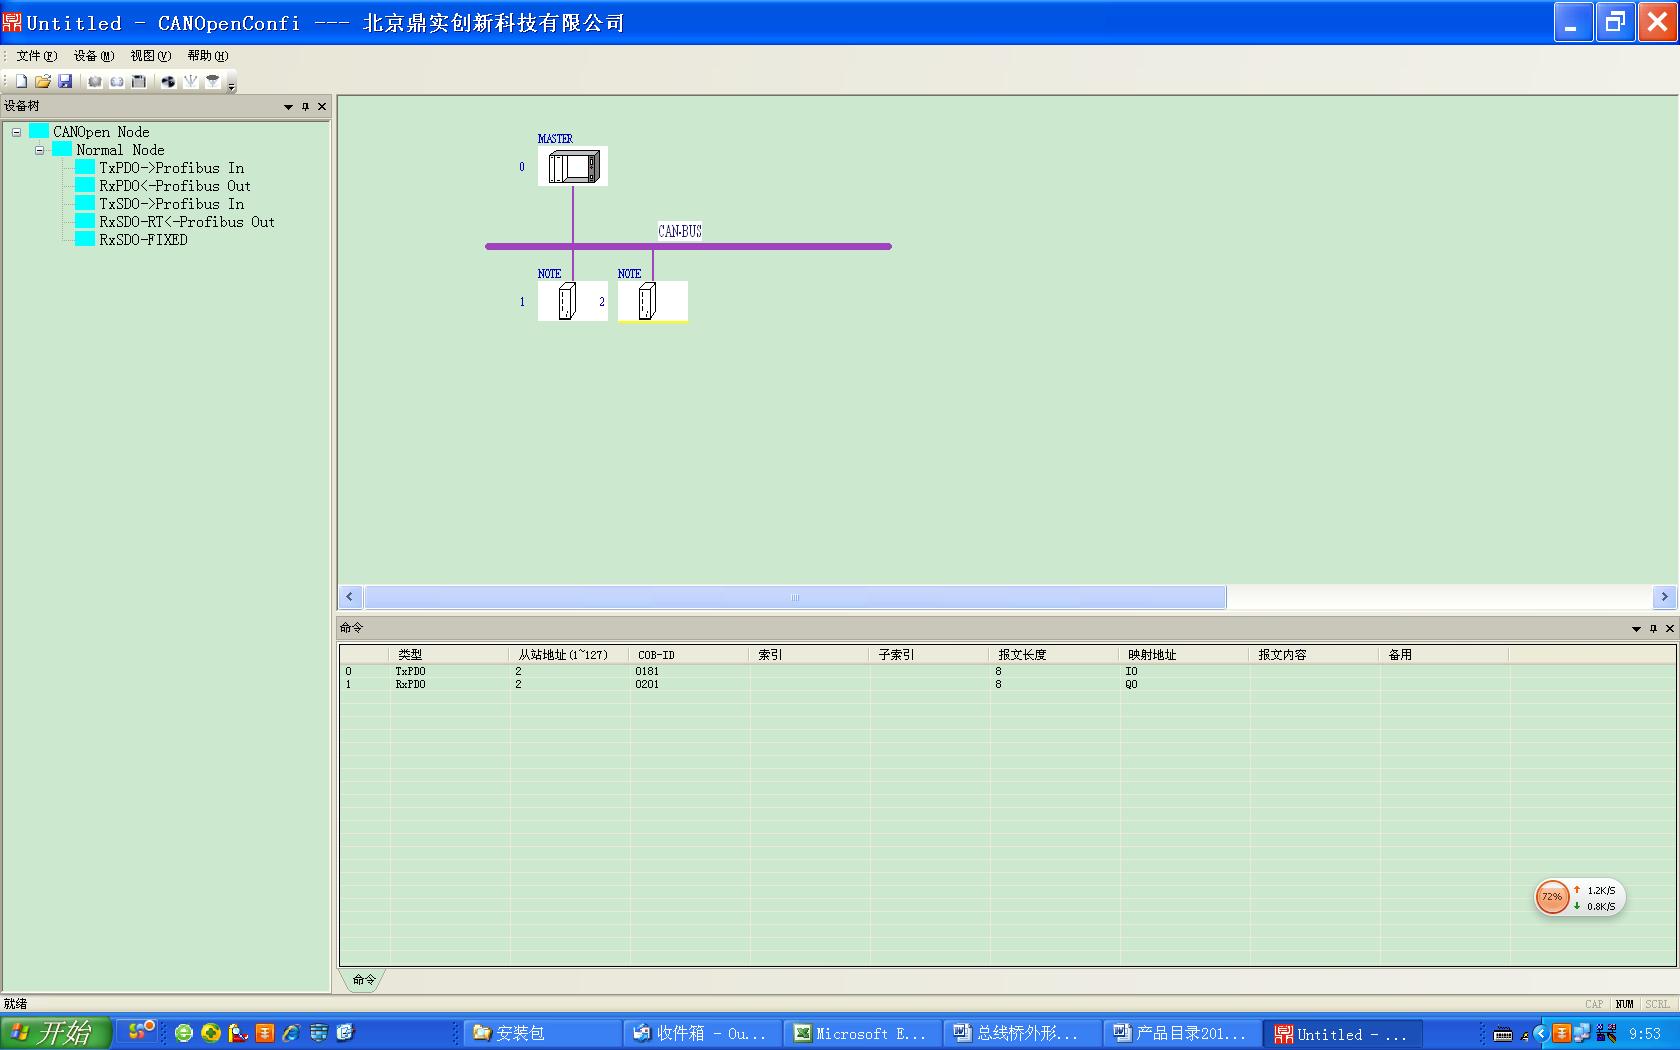
Task: Select the TxPDO row in command table
Action: coord(410,671)
